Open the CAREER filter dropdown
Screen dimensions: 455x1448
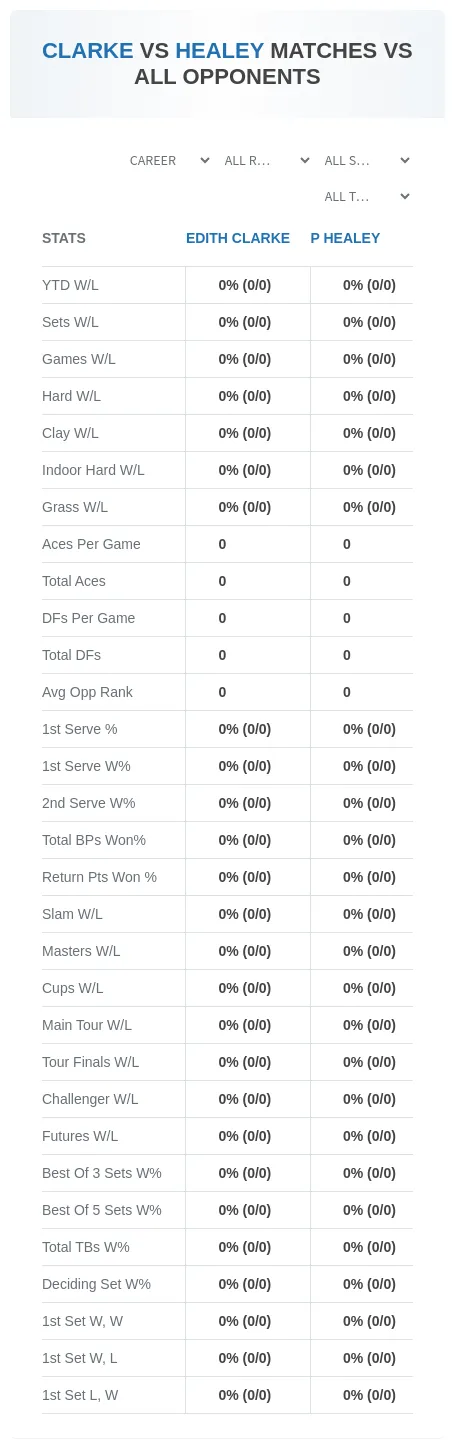click(x=169, y=161)
